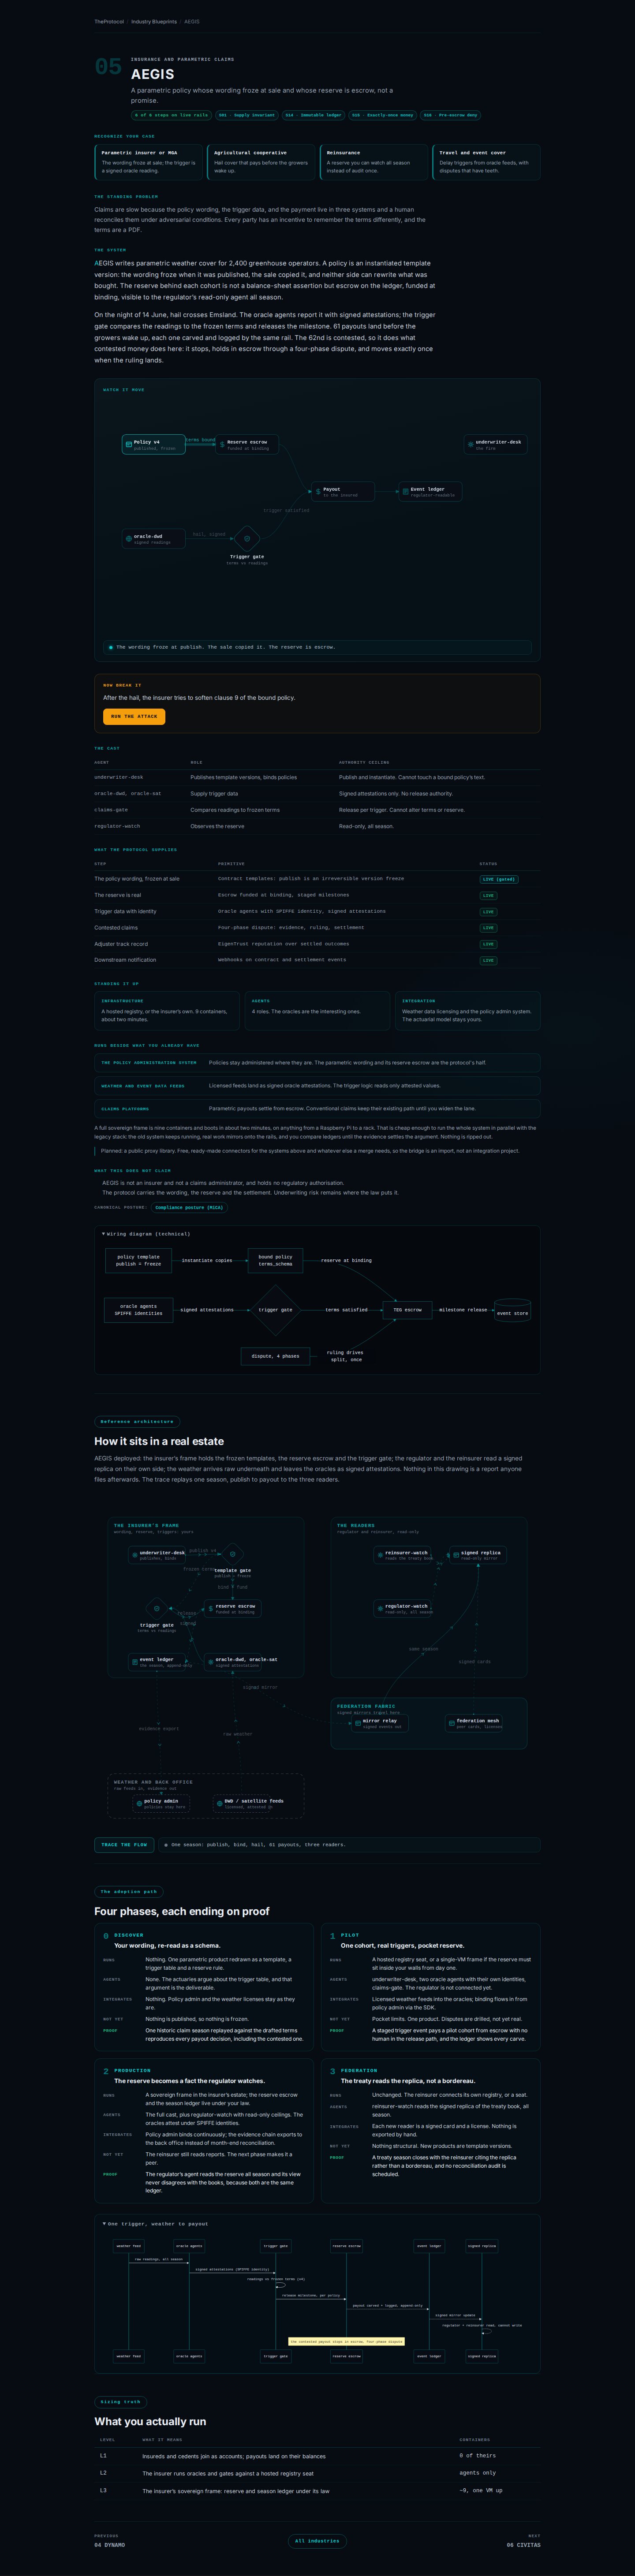Click the Trigger gate diamond icon
The width and height of the screenshot is (635, 2576).
[247, 538]
